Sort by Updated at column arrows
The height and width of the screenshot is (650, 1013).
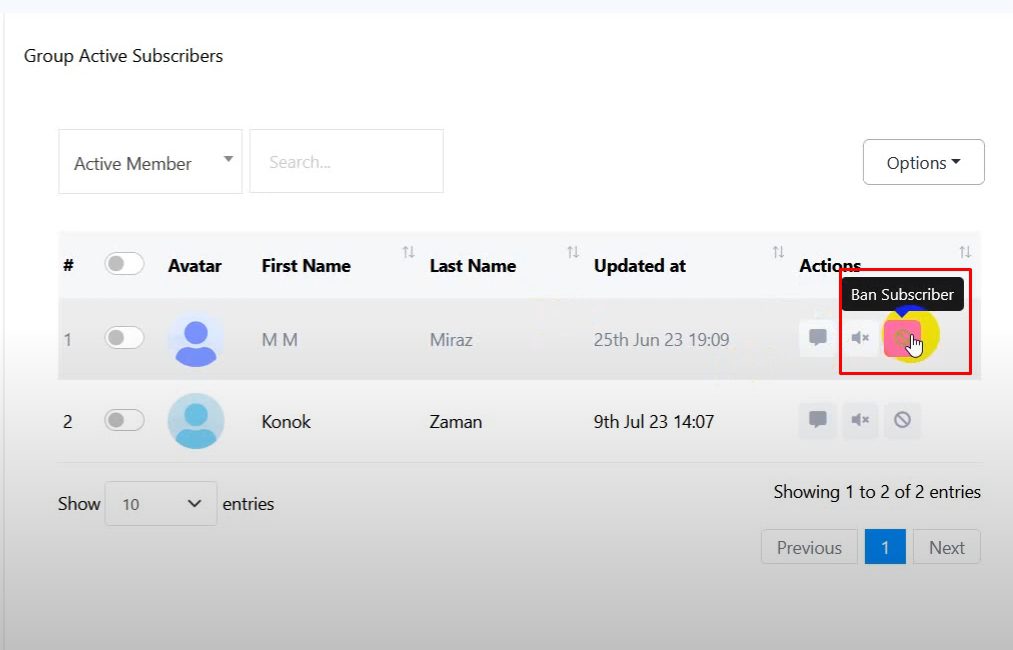pyautogui.click(x=777, y=253)
